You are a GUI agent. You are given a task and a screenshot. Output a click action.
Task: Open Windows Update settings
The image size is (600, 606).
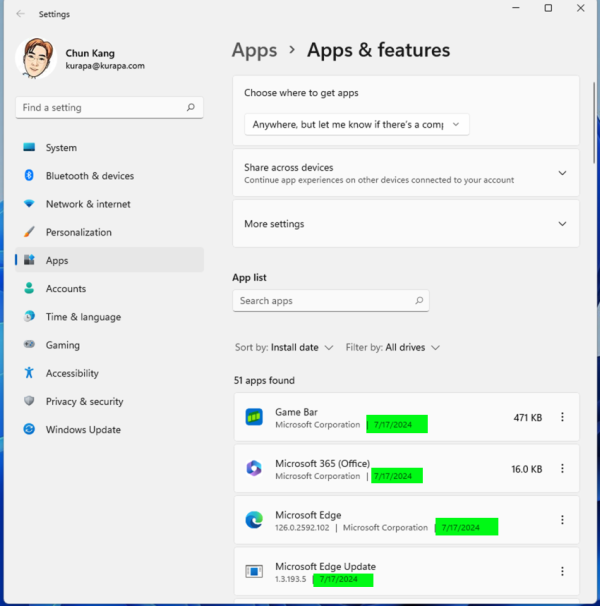109,429
